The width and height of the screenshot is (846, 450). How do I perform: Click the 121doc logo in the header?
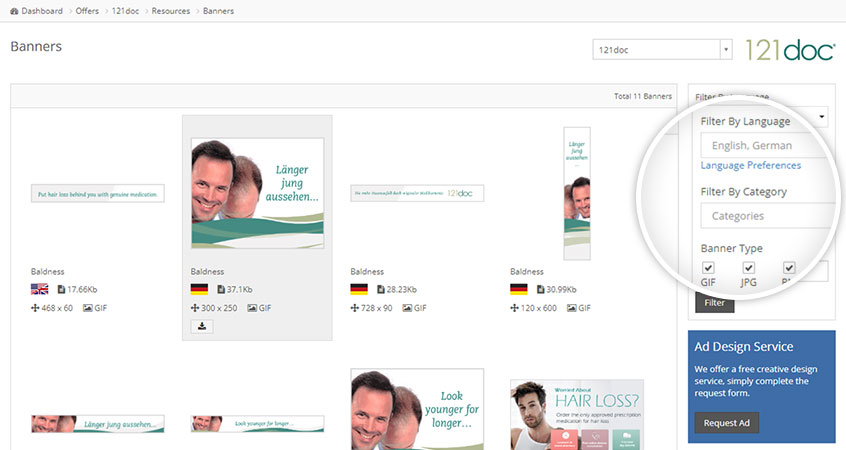(789, 49)
